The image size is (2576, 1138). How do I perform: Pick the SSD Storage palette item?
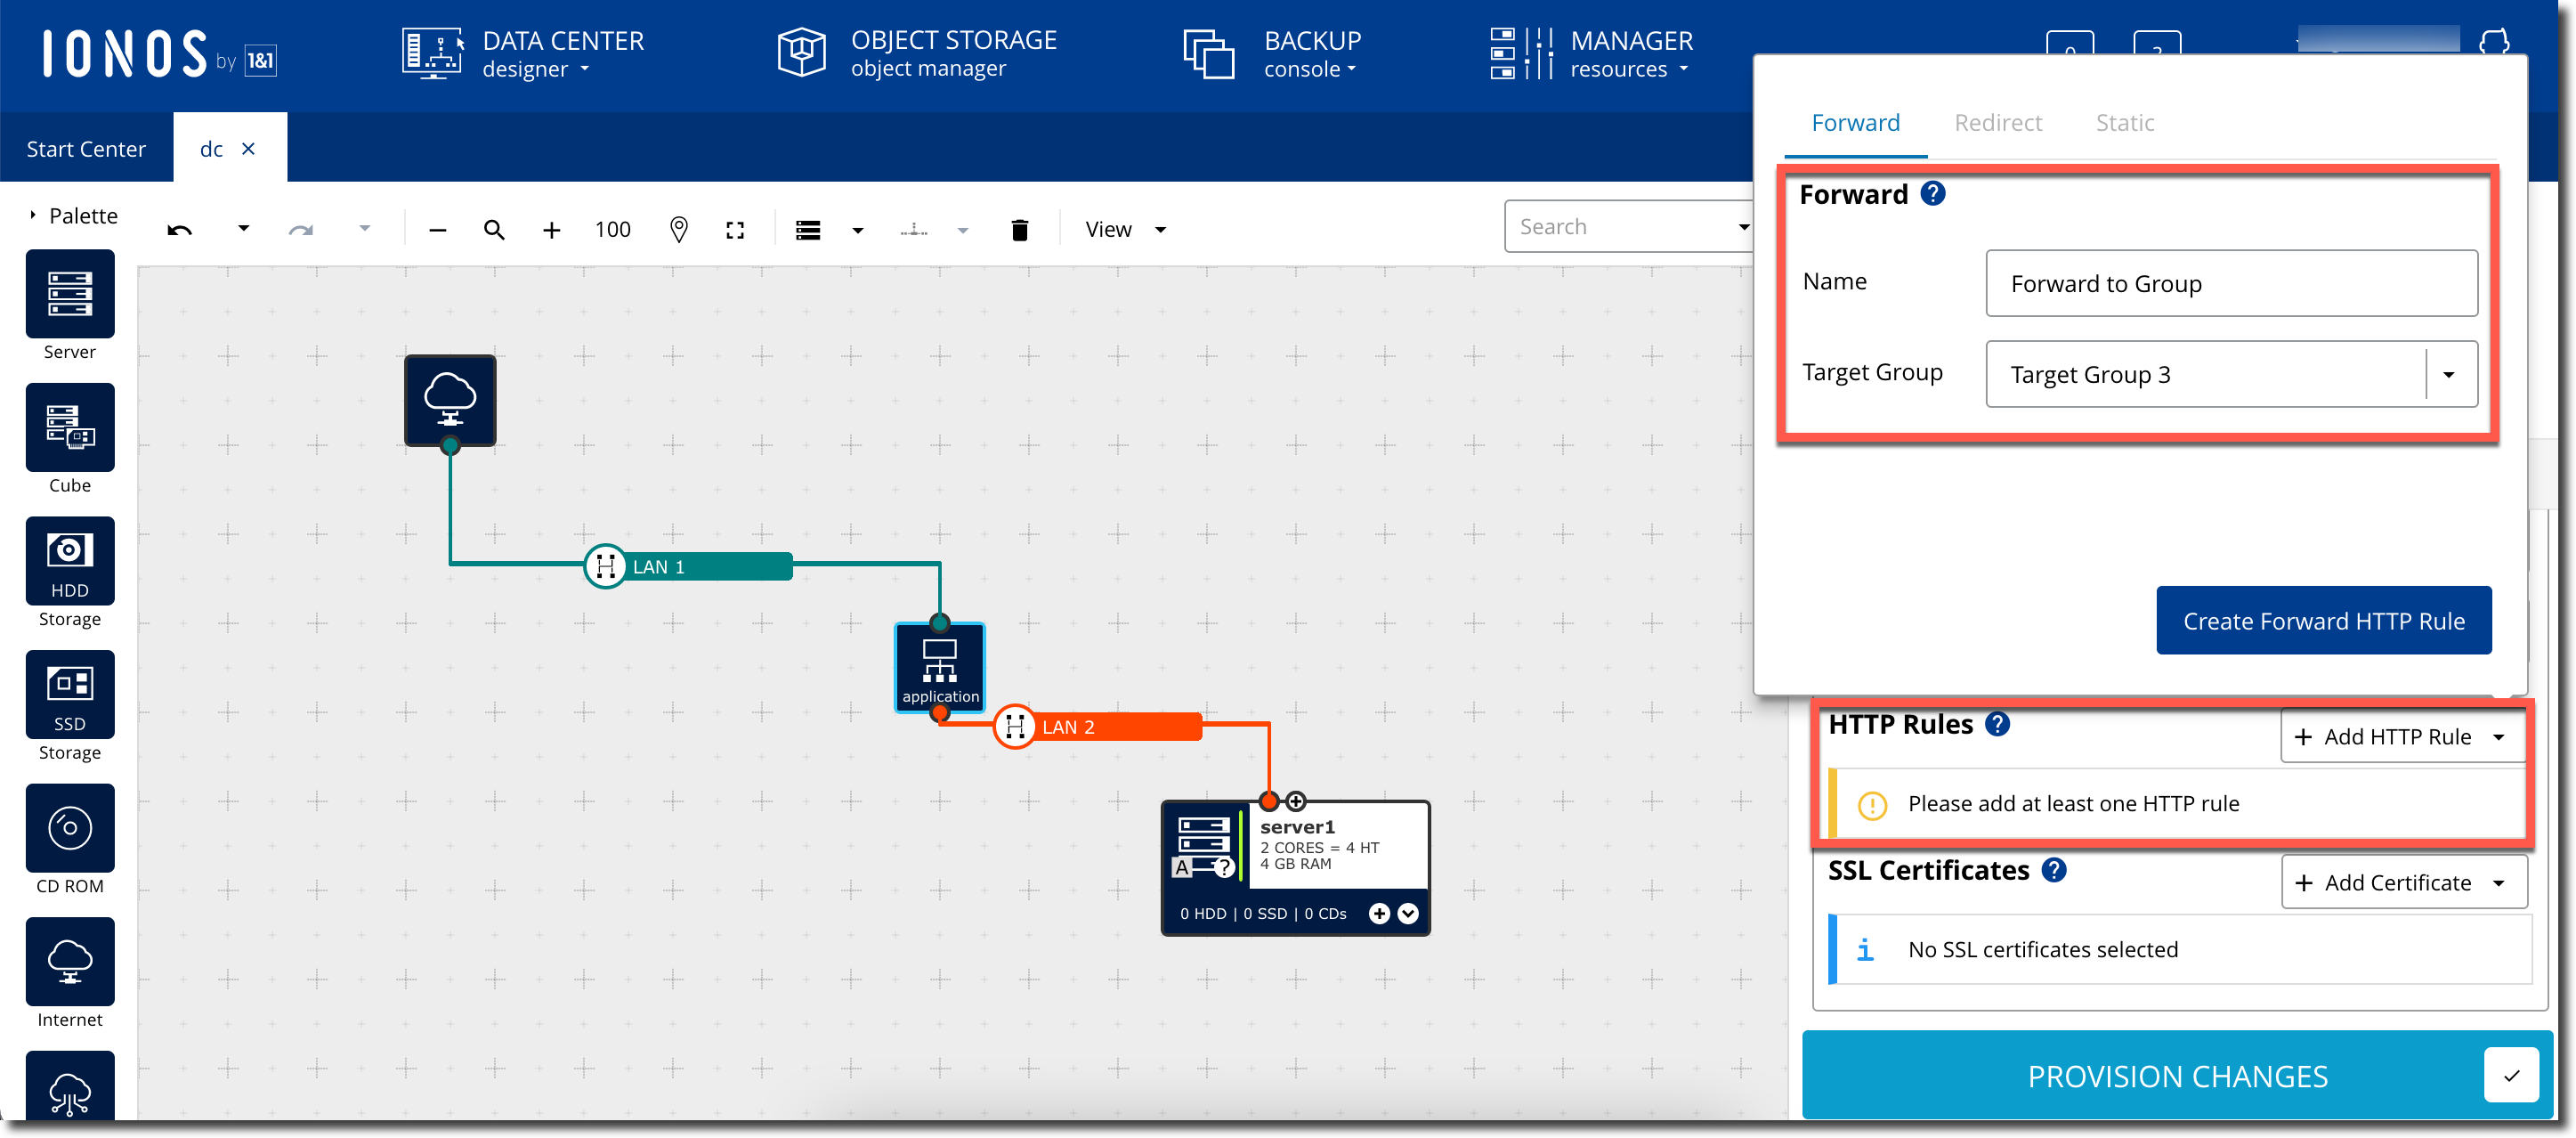(70, 694)
